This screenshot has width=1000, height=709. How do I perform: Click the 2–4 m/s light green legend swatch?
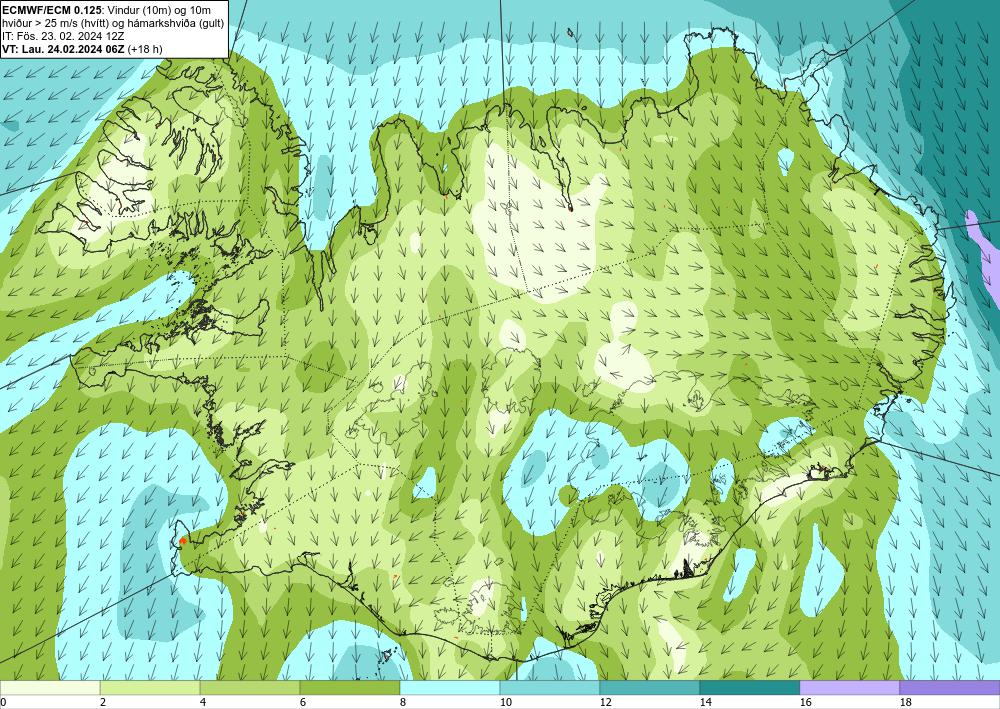coord(150,688)
